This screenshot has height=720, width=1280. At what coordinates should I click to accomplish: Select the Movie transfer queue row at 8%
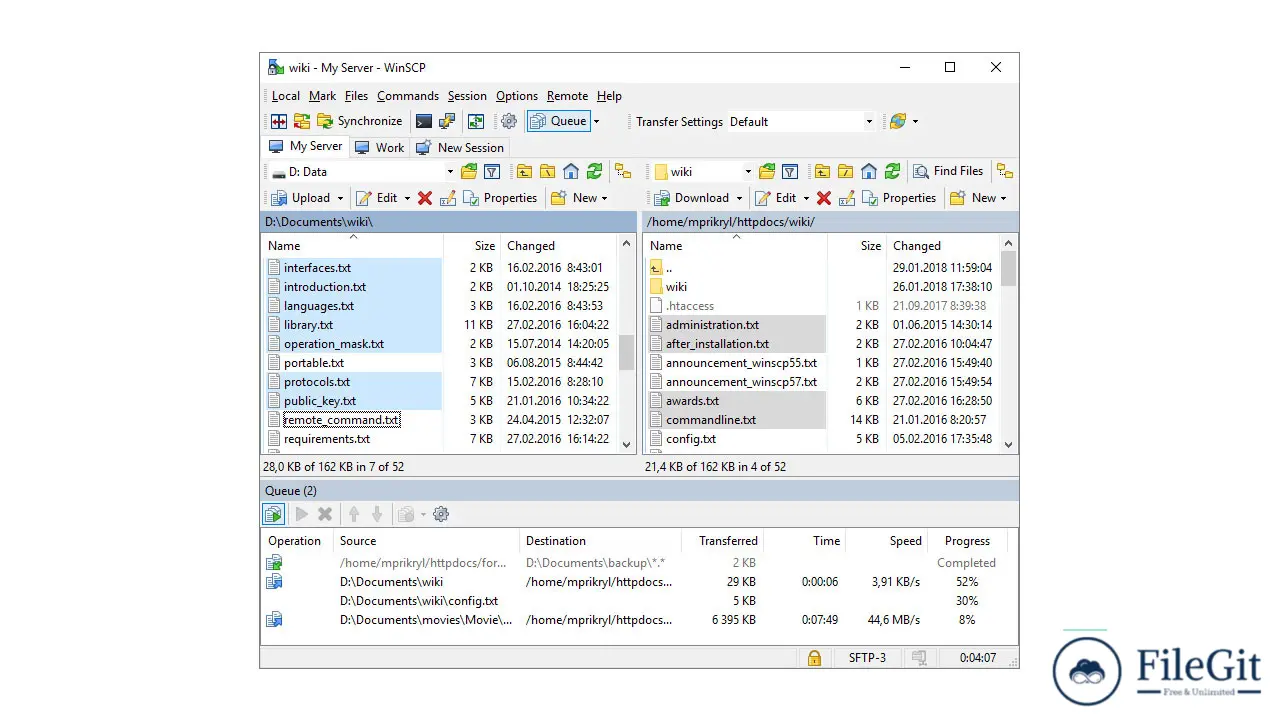(636, 620)
